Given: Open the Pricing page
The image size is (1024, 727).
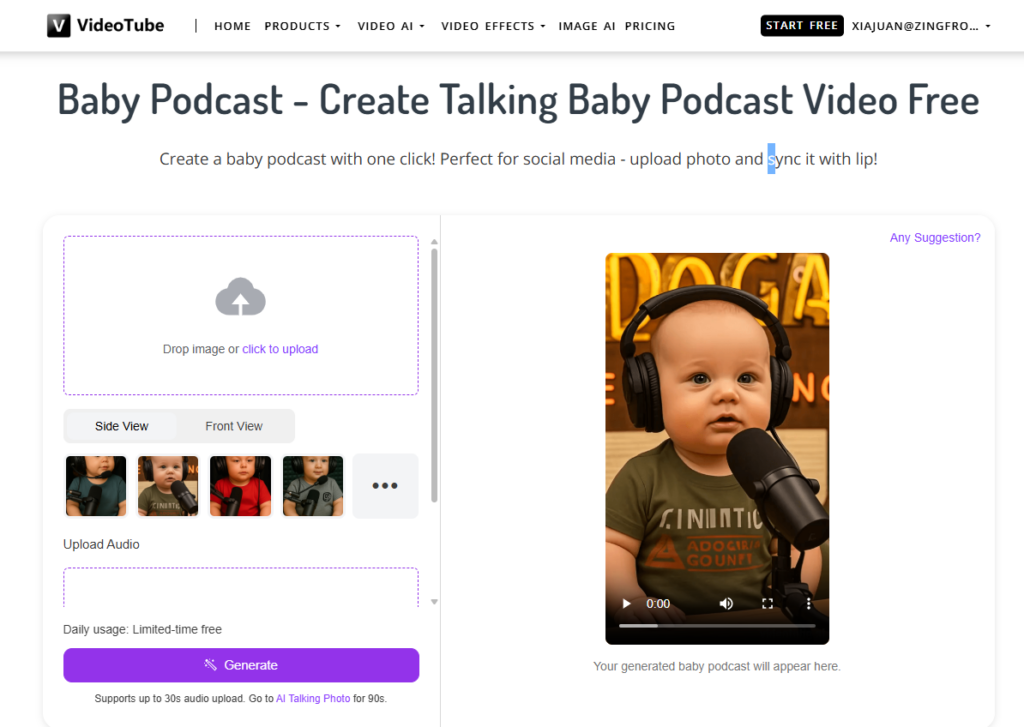Looking at the screenshot, I should [650, 26].
